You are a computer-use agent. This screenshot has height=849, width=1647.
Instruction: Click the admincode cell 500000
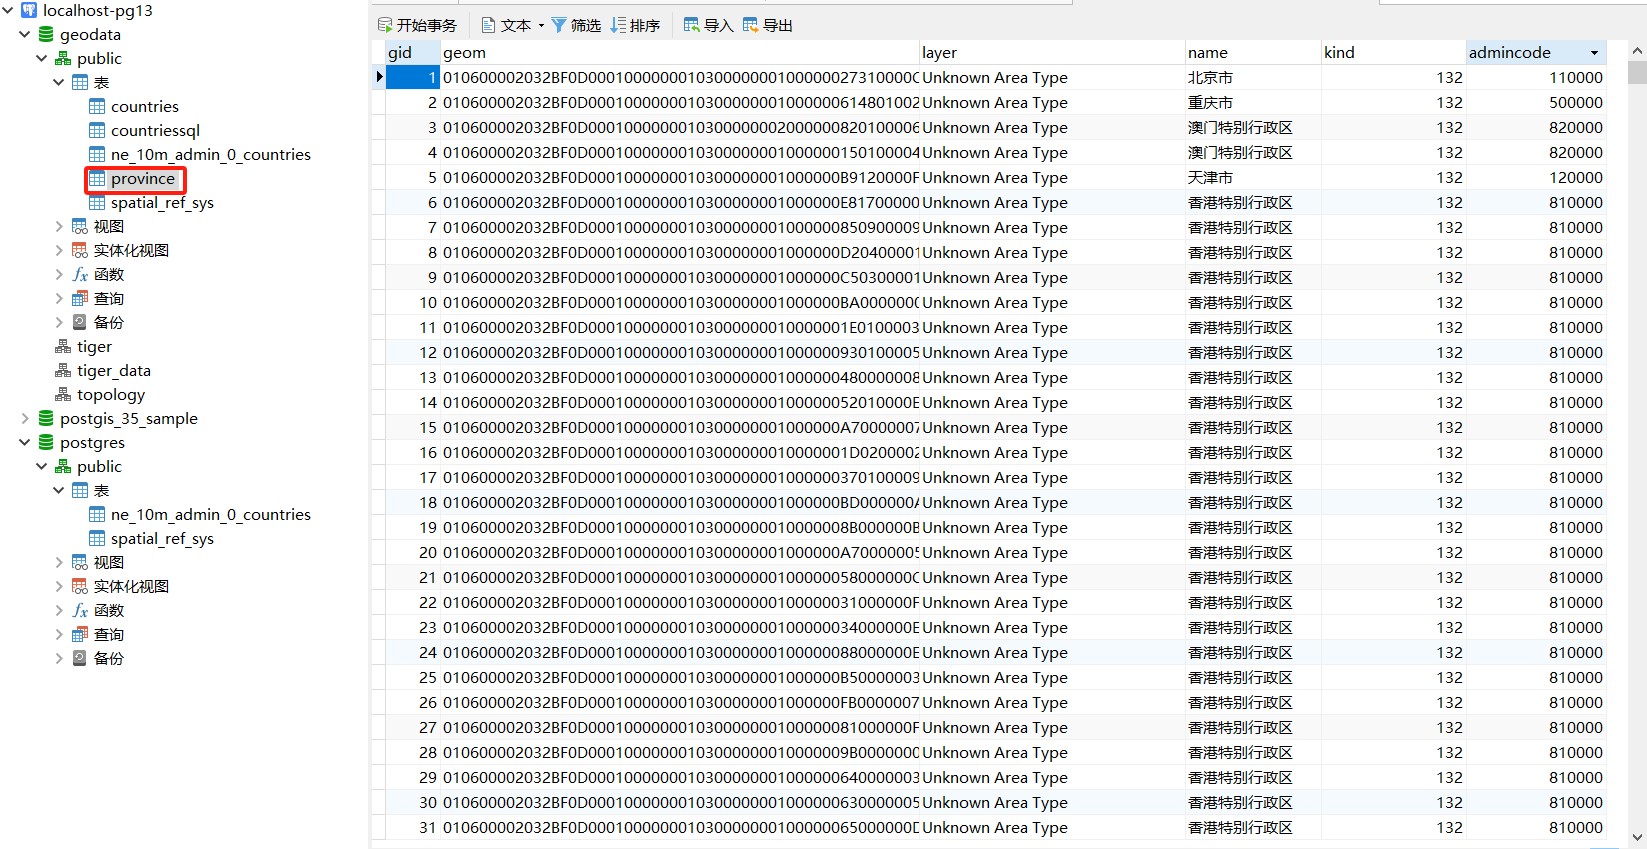coord(1535,102)
